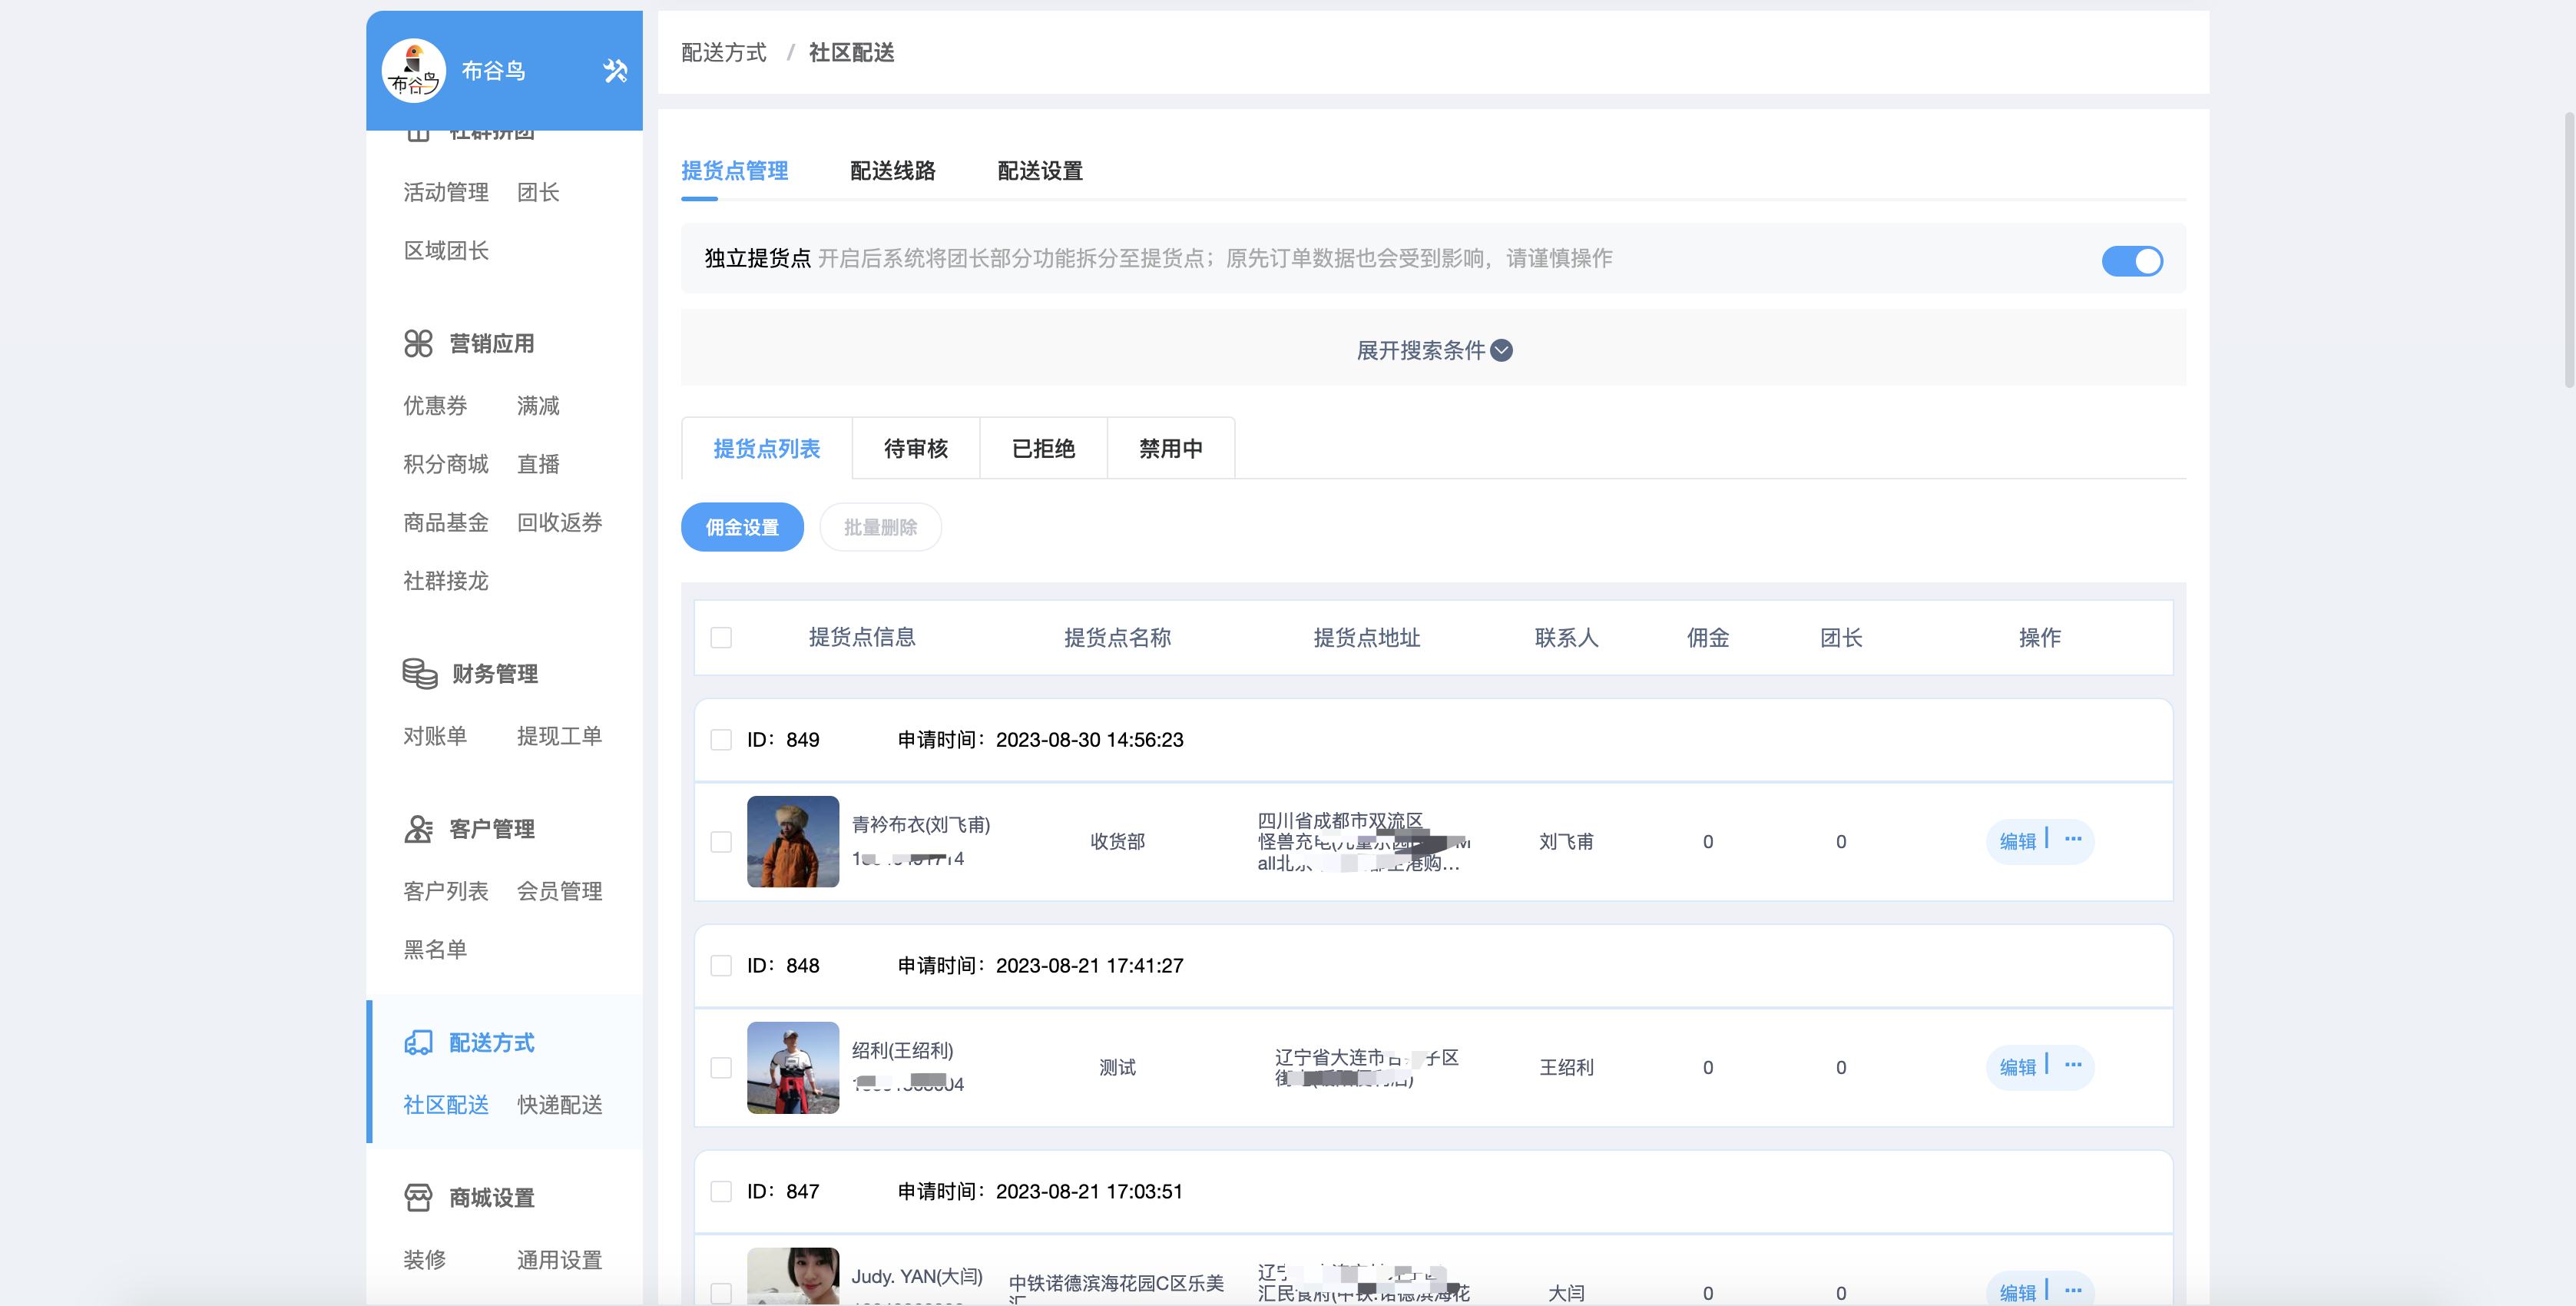
Task: Open 社区配送 in sidebar
Action: click(446, 1105)
